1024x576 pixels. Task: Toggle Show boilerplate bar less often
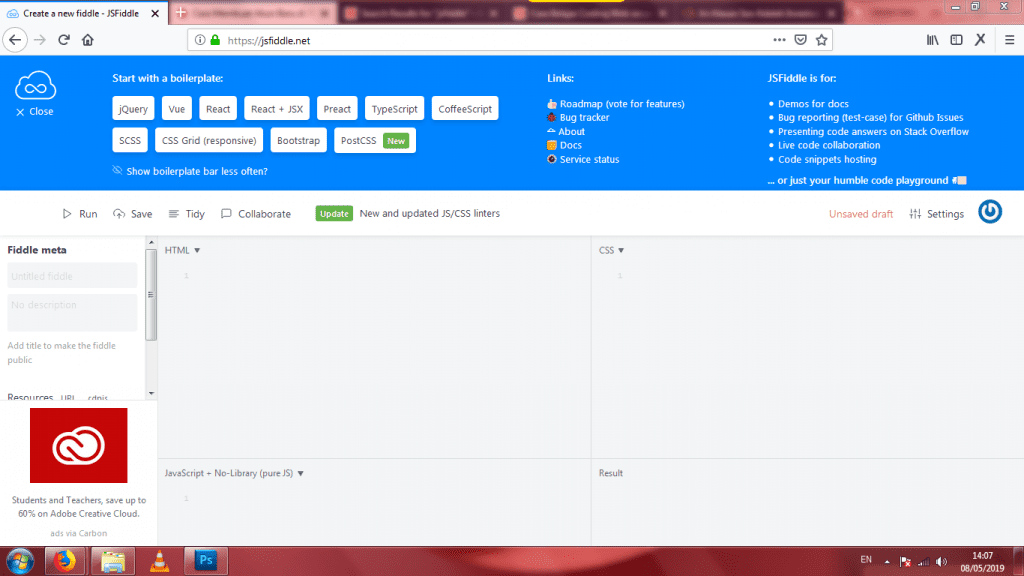click(x=190, y=171)
